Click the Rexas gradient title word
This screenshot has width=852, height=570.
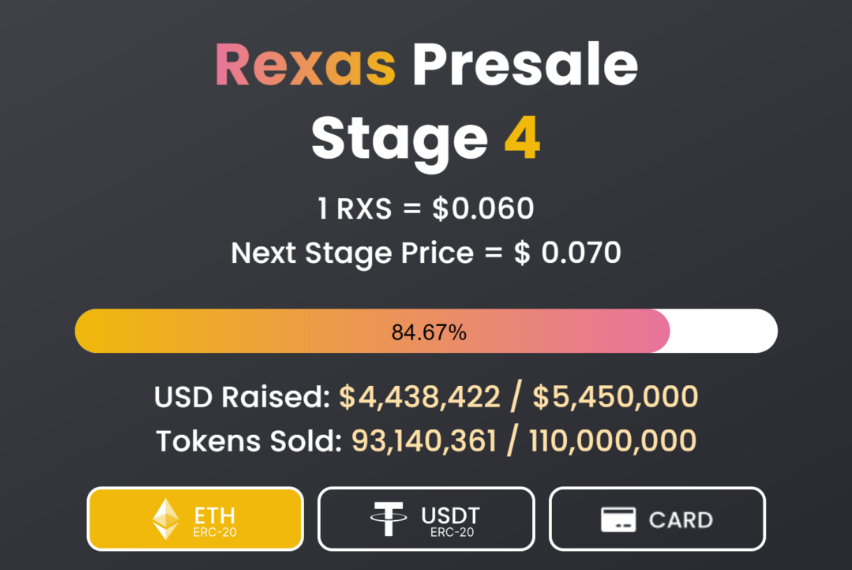[306, 65]
